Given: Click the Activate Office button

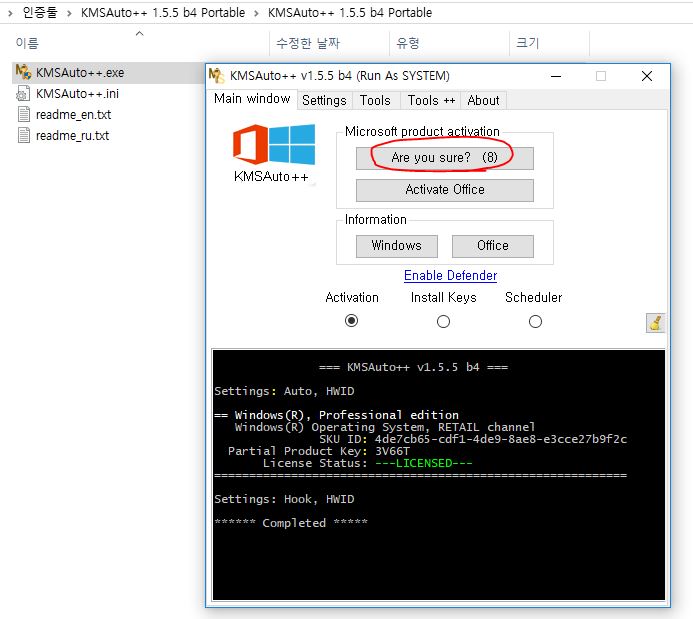Looking at the screenshot, I should pyautogui.click(x=445, y=190).
